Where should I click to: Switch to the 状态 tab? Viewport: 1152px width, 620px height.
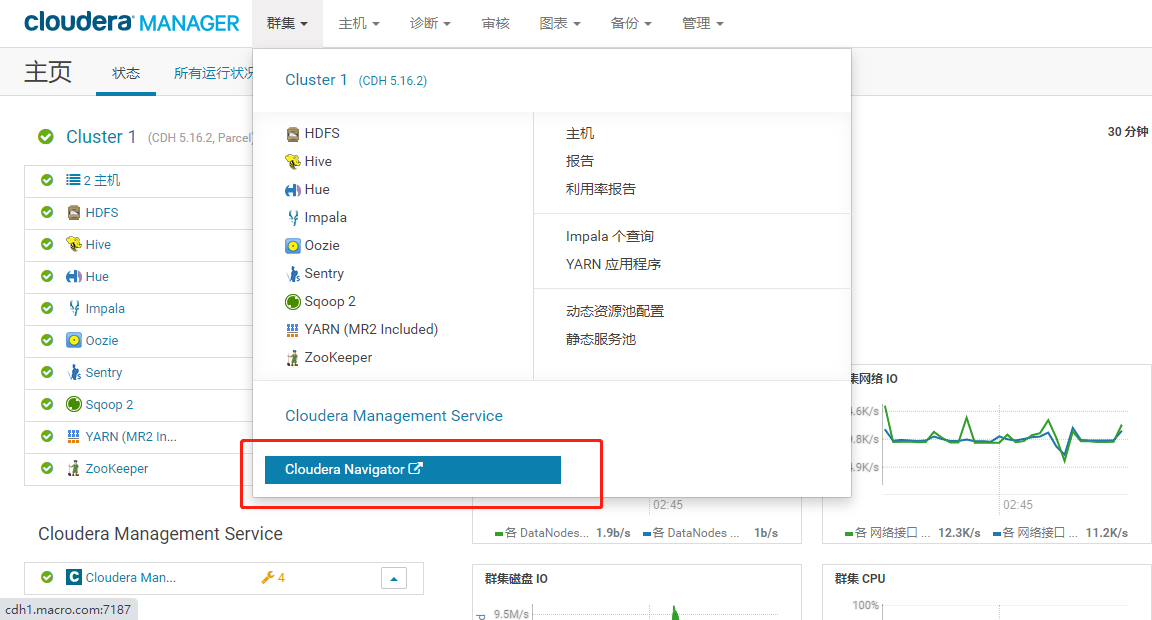126,73
